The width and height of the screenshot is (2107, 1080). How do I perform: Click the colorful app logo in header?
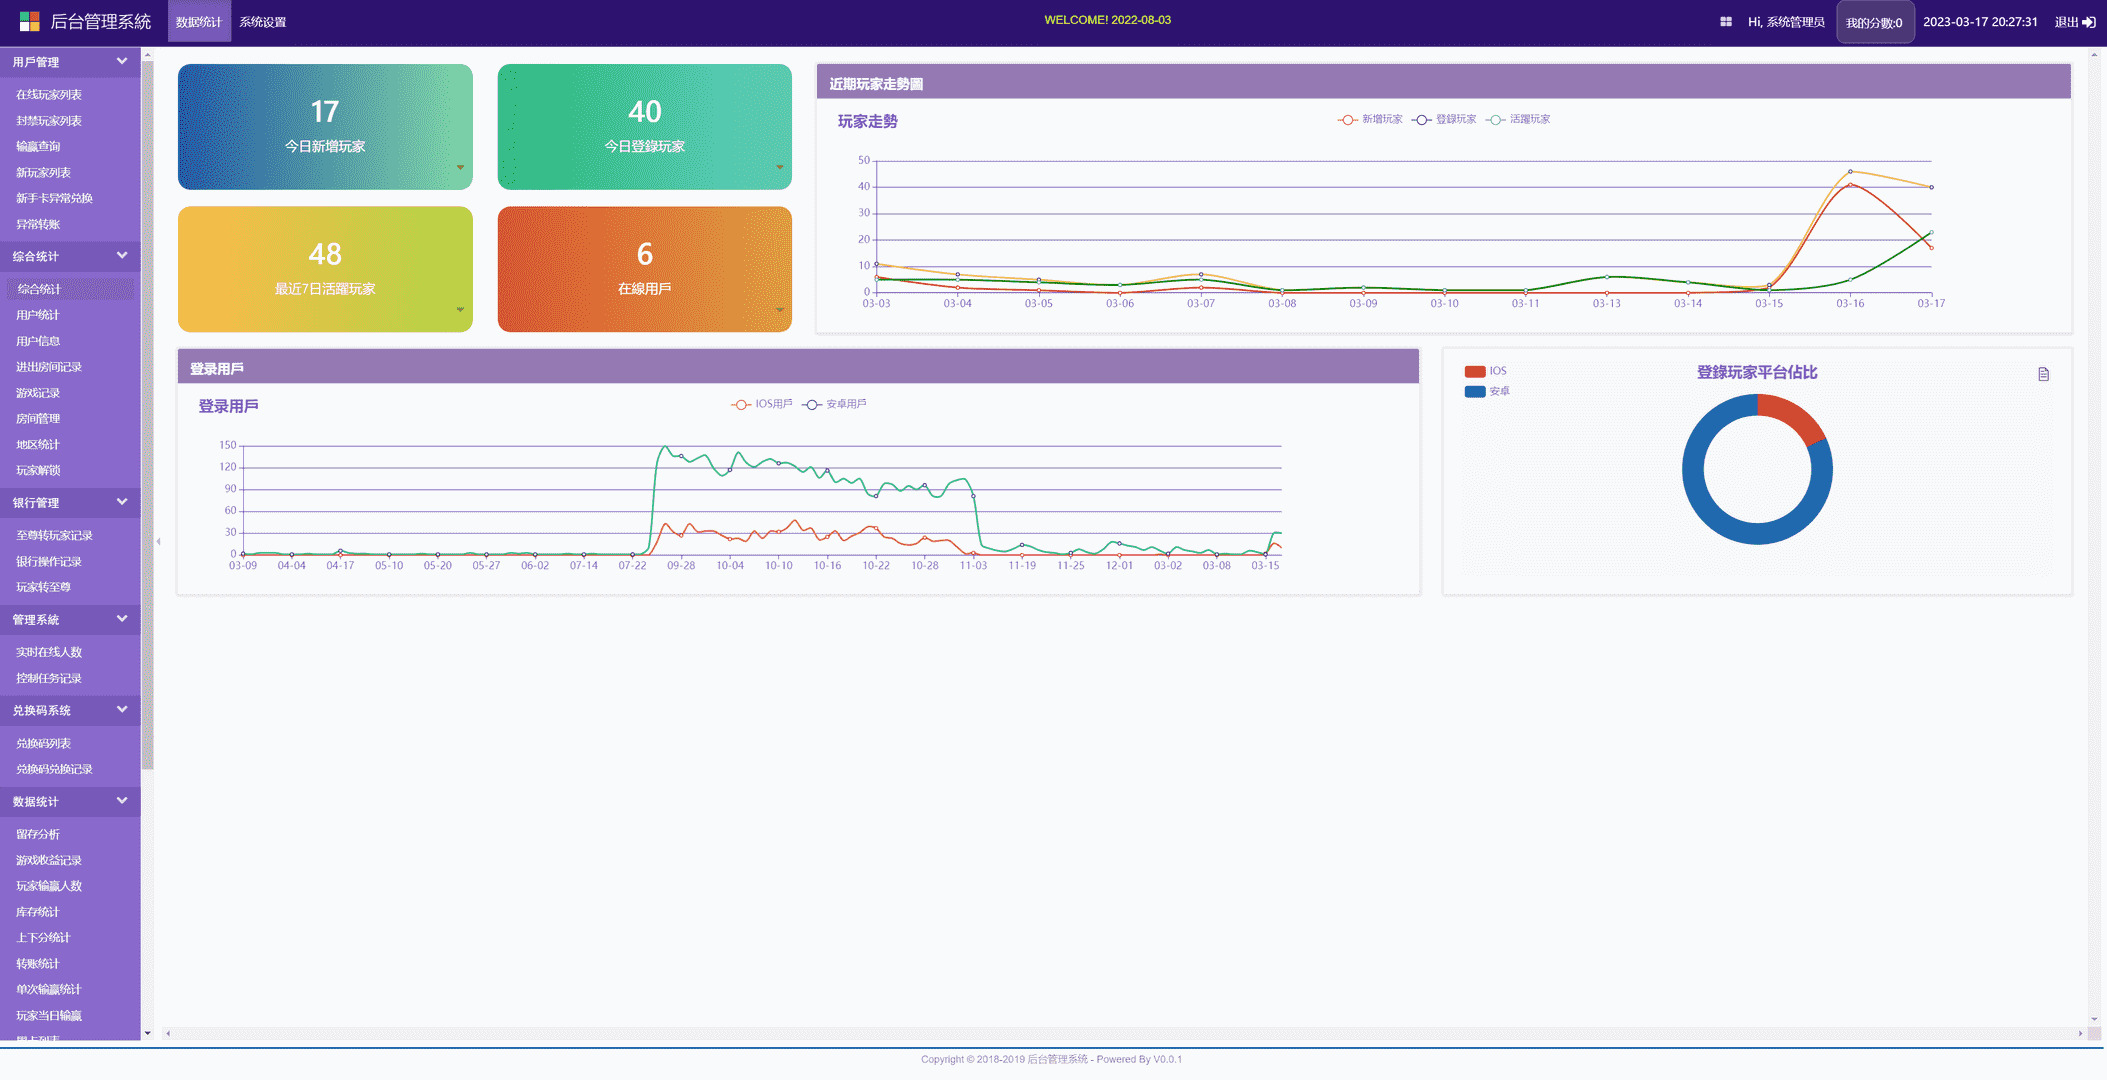30,21
